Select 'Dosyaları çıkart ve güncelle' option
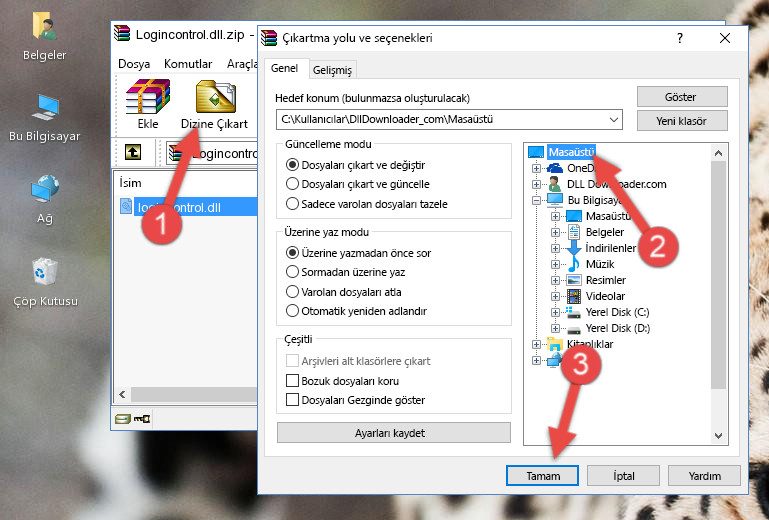Image resolution: width=769 pixels, height=520 pixels. [293, 184]
